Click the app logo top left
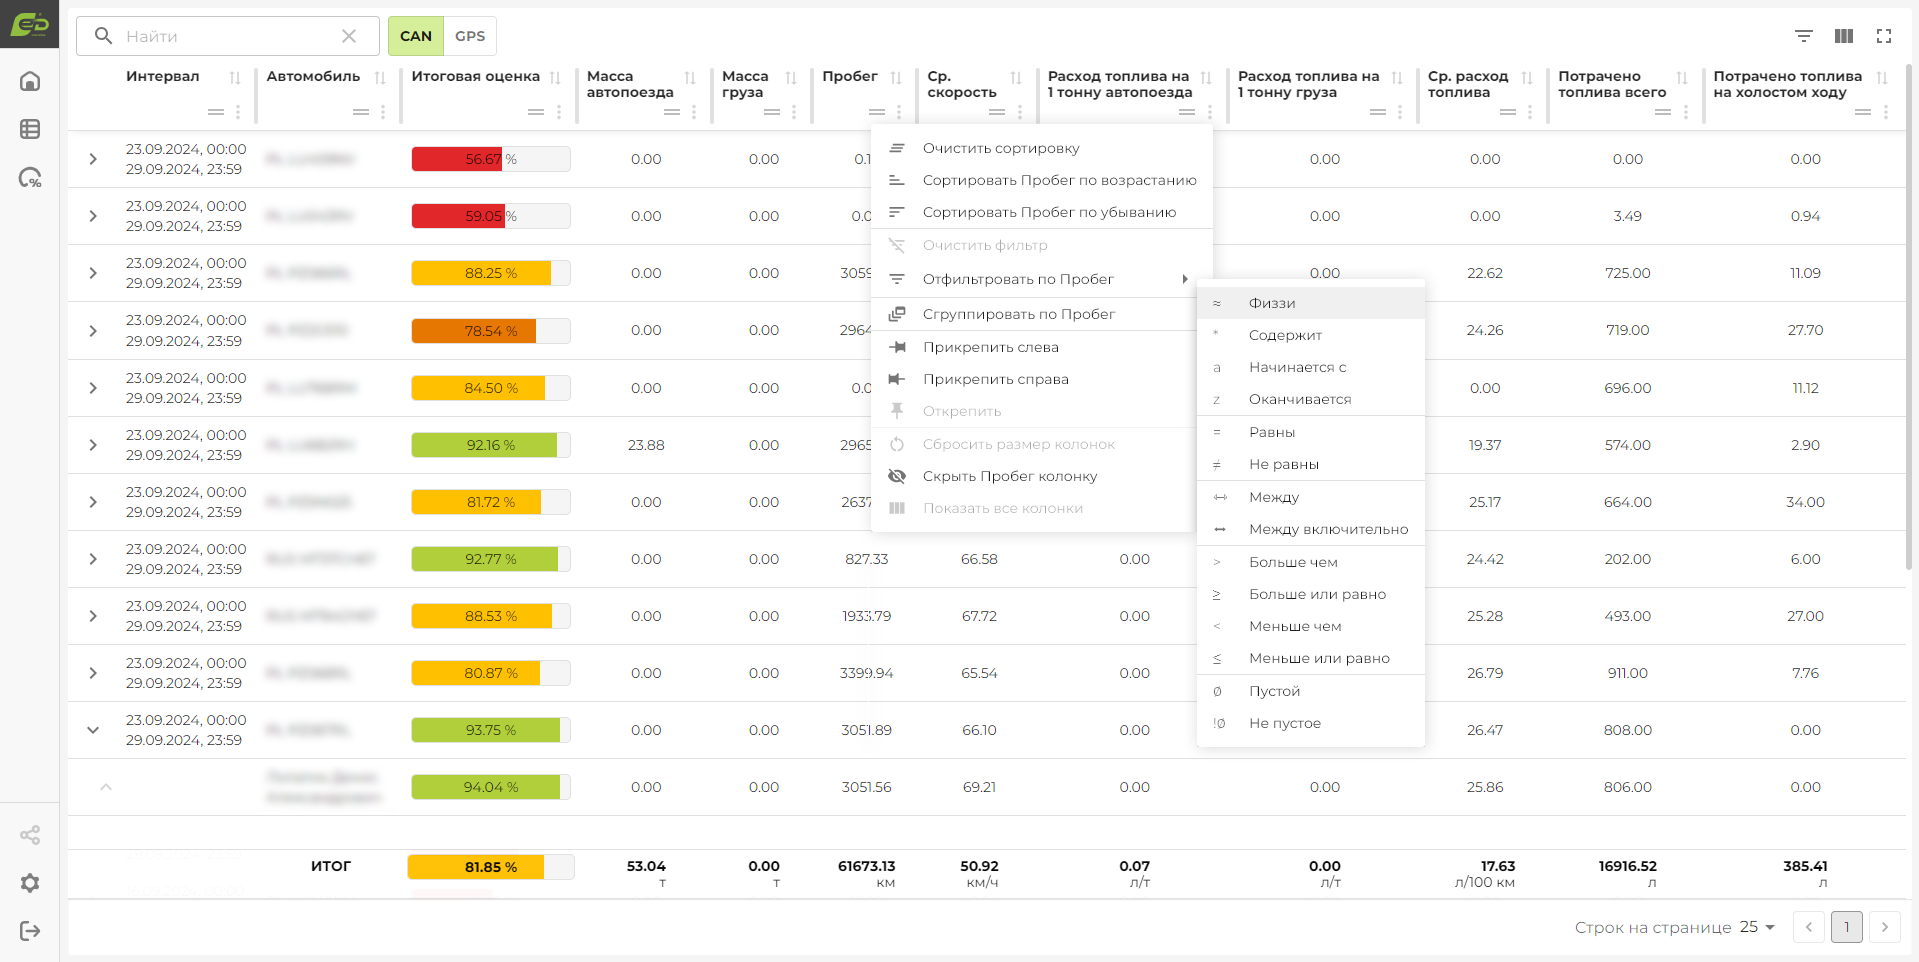1919x962 pixels. click(30, 24)
